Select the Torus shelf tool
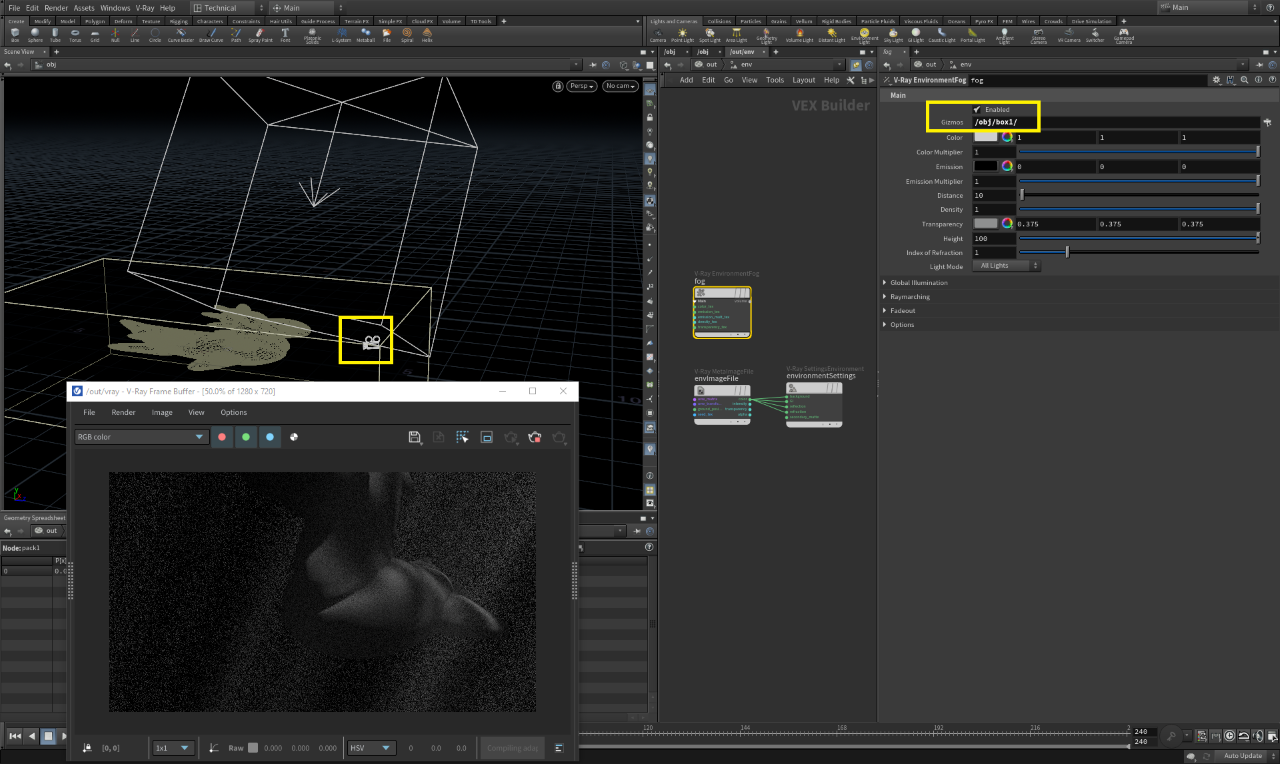Viewport: 1280px width, 764px height. tap(75, 35)
